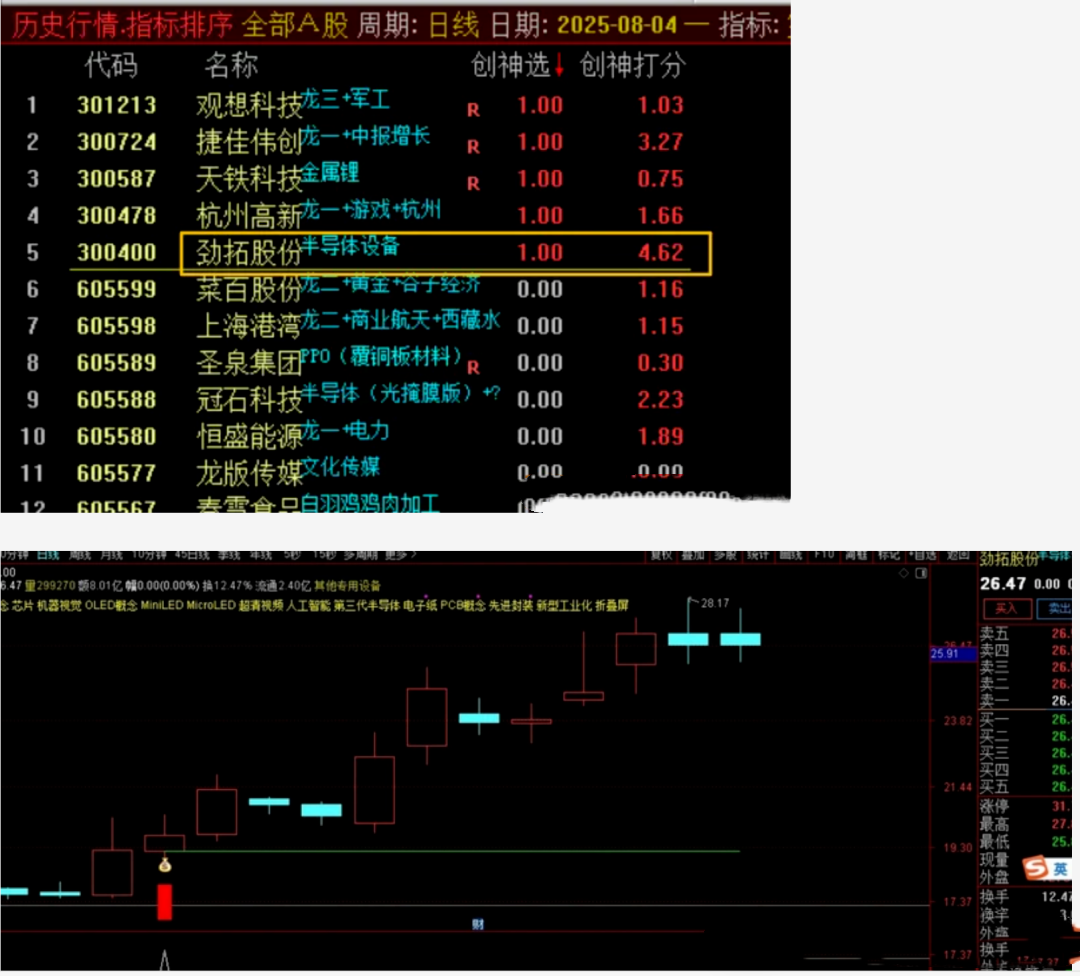Click the blue 25.91 price label on axis

[x=945, y=653]
